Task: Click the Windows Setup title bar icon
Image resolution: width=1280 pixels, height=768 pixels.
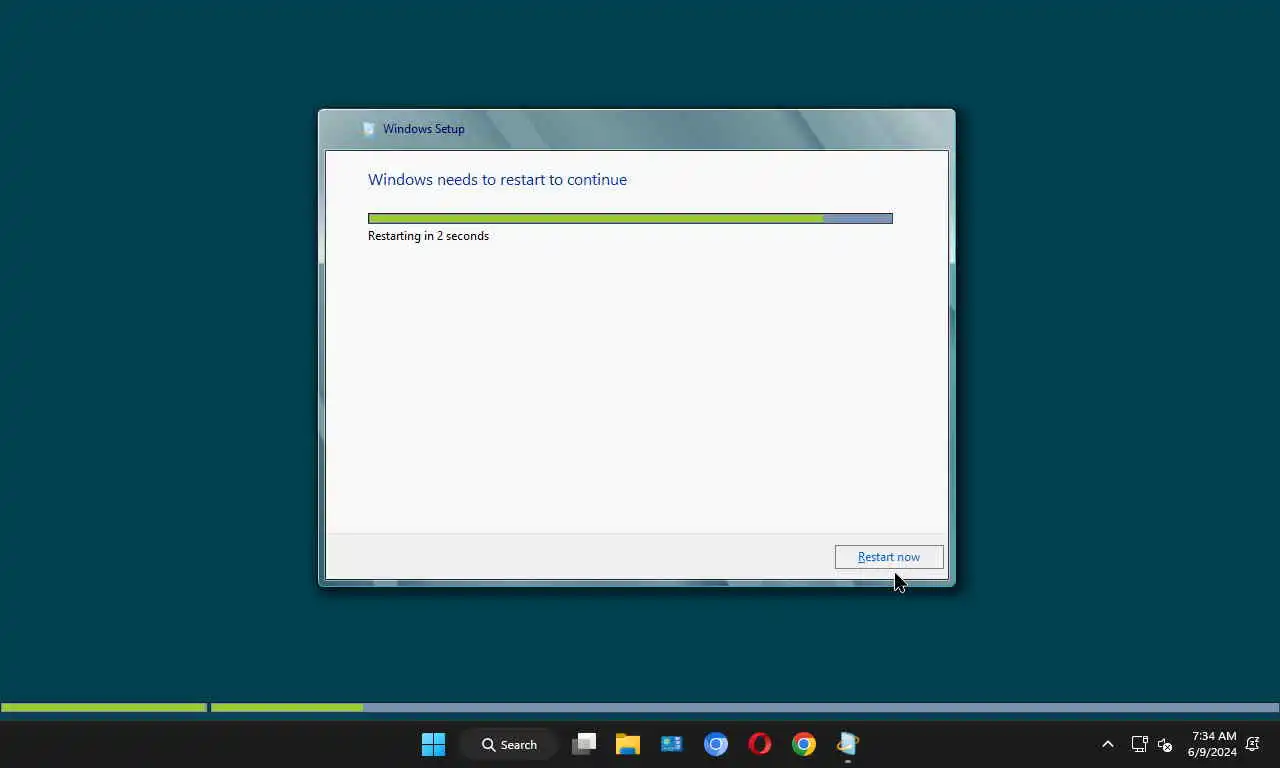Action: pos(369,129)
